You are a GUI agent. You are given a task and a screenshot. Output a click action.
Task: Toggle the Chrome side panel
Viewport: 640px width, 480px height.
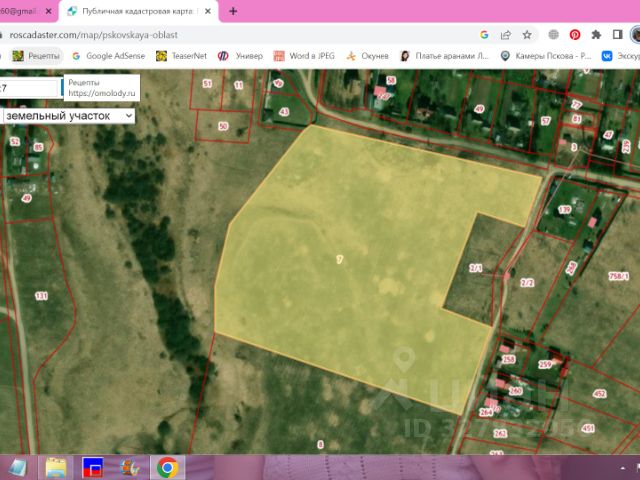pos(617,35)
